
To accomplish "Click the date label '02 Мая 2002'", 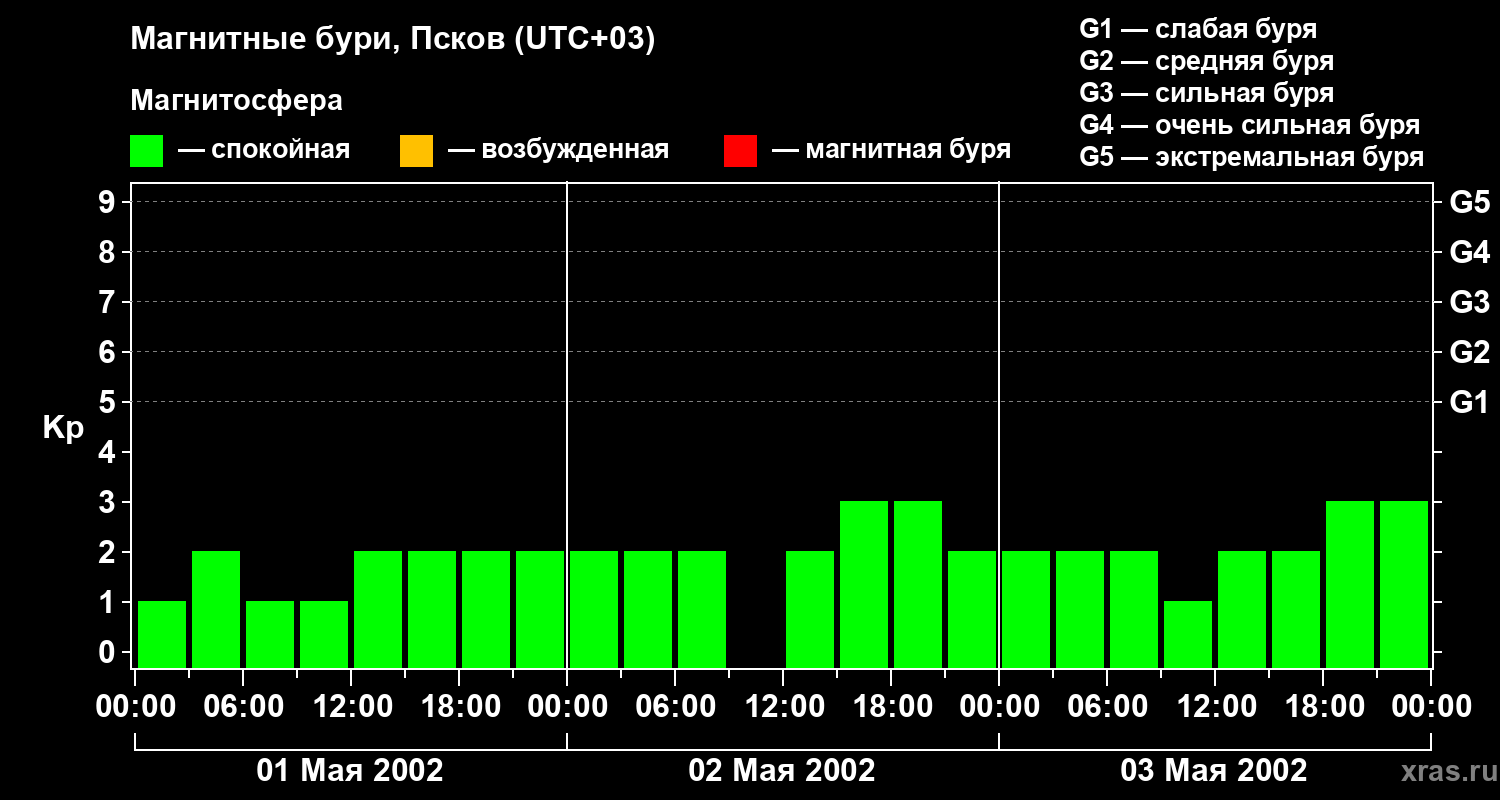I will pos(782,770).
